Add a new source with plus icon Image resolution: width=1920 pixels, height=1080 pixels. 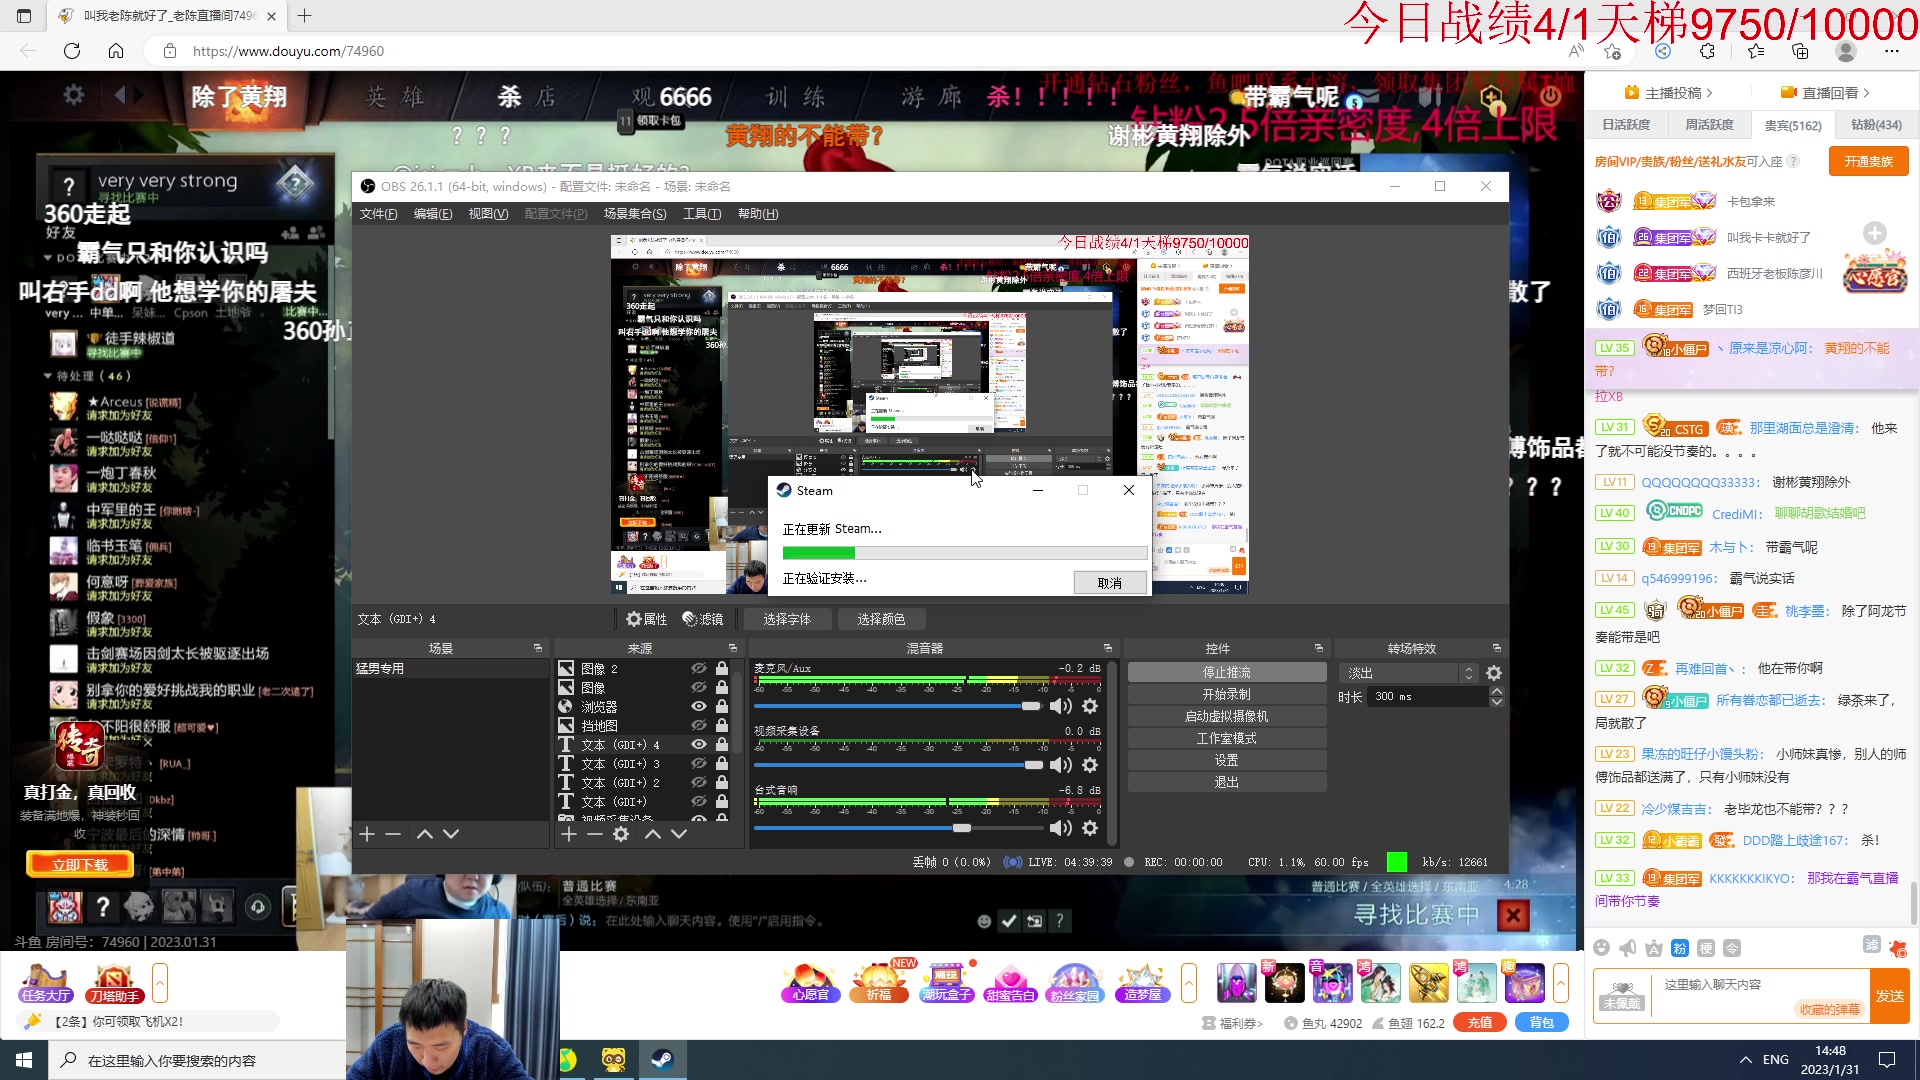pos(569,834)
